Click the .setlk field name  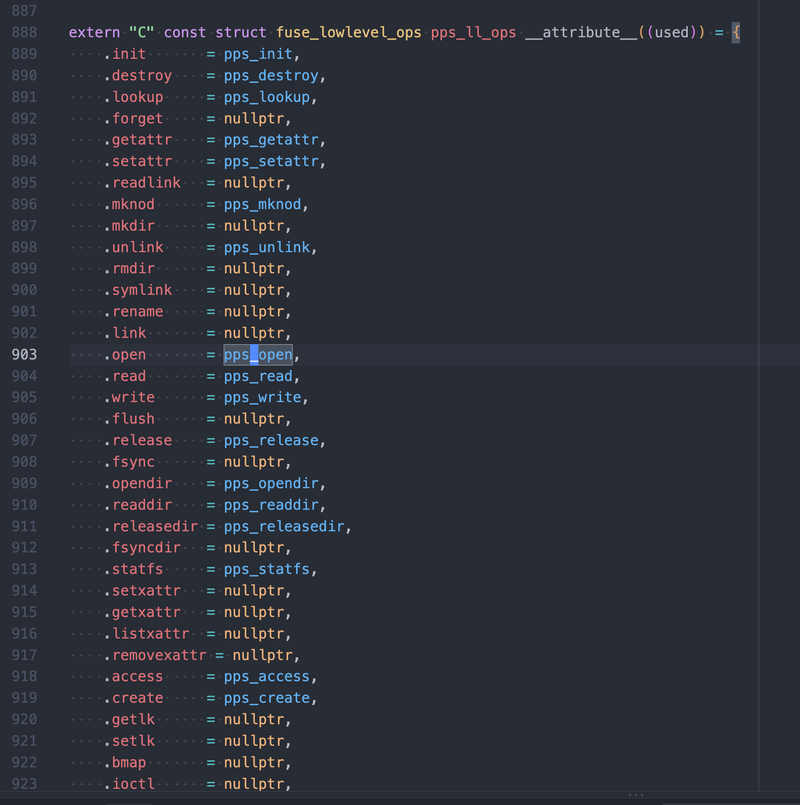pyautogui.click(x=129, y=741)
